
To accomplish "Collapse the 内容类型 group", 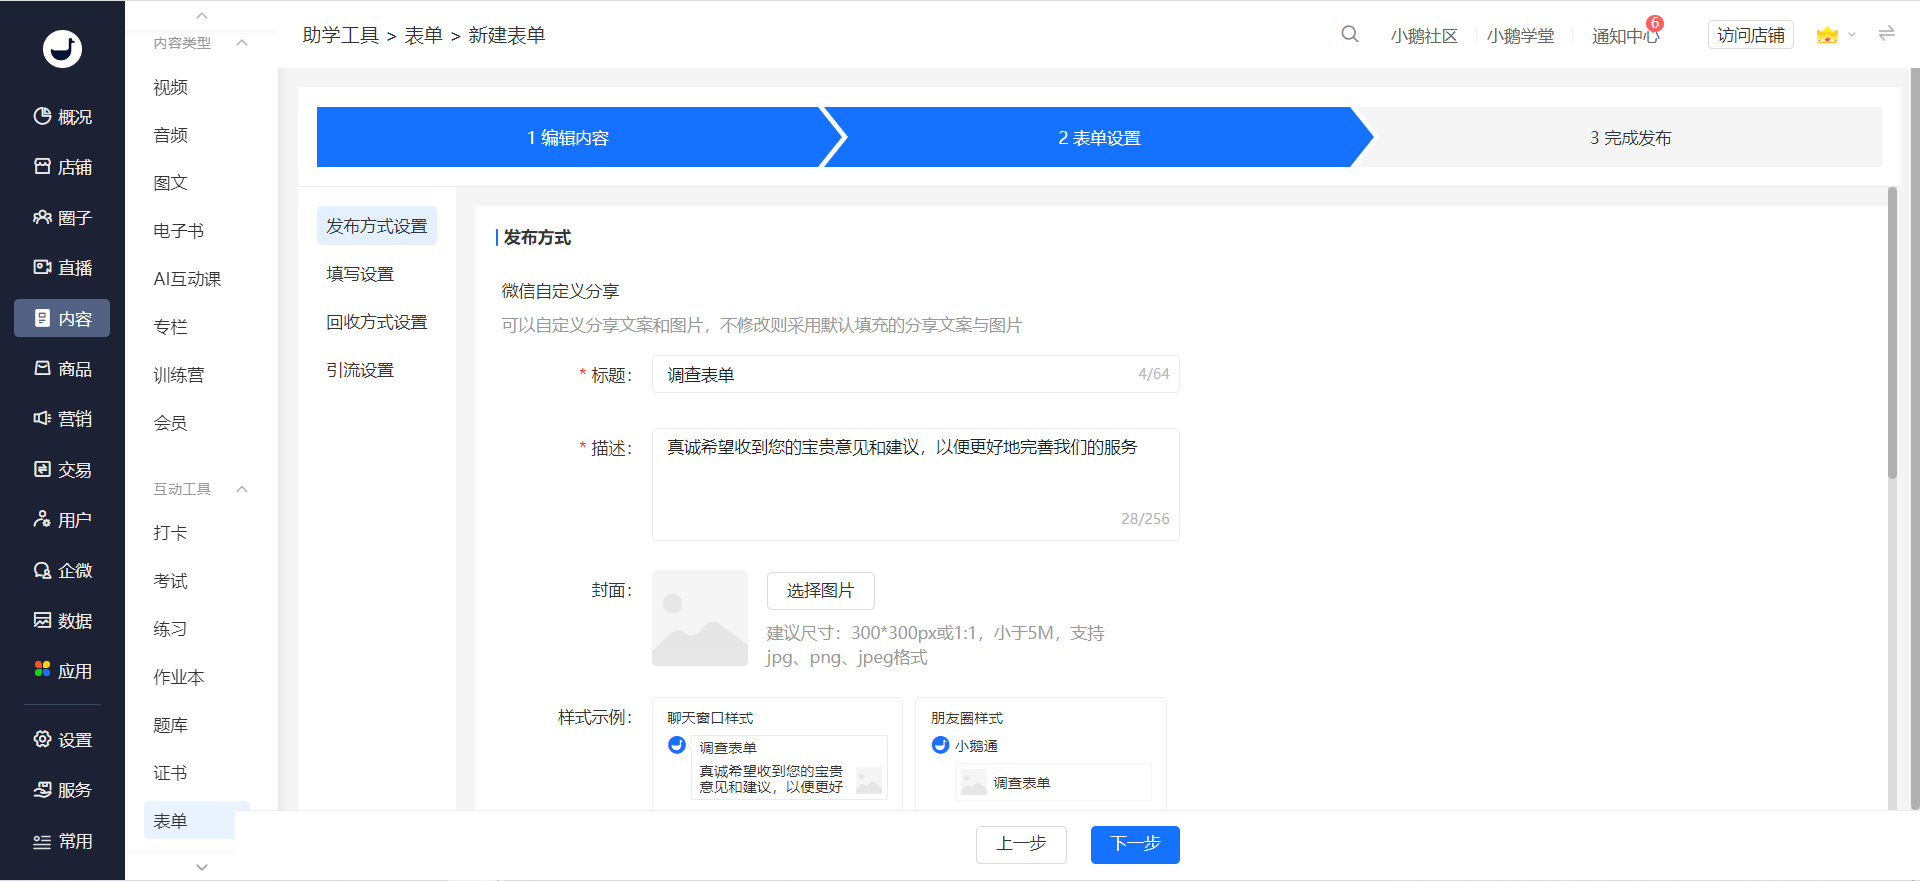I will pyautogui.click(x=241, y=43).
